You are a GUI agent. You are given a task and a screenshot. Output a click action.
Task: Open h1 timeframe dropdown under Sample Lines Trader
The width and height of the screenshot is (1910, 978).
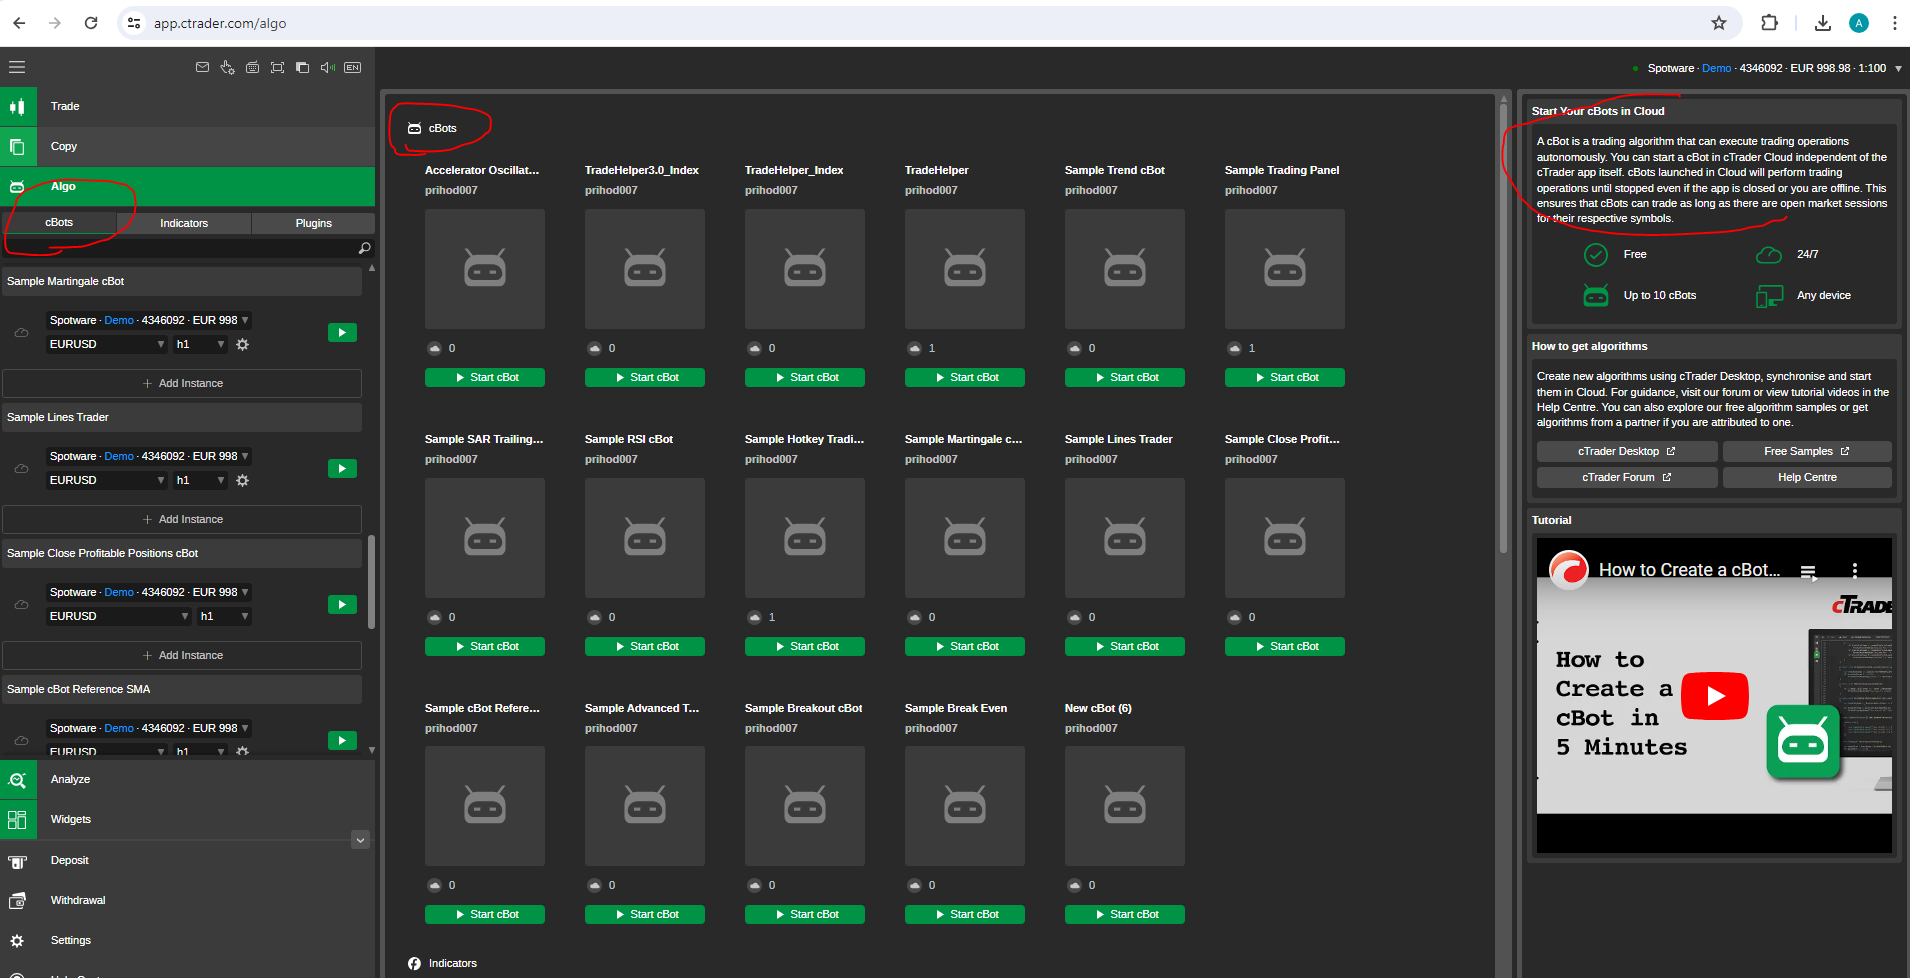click(x=200, y=480)
